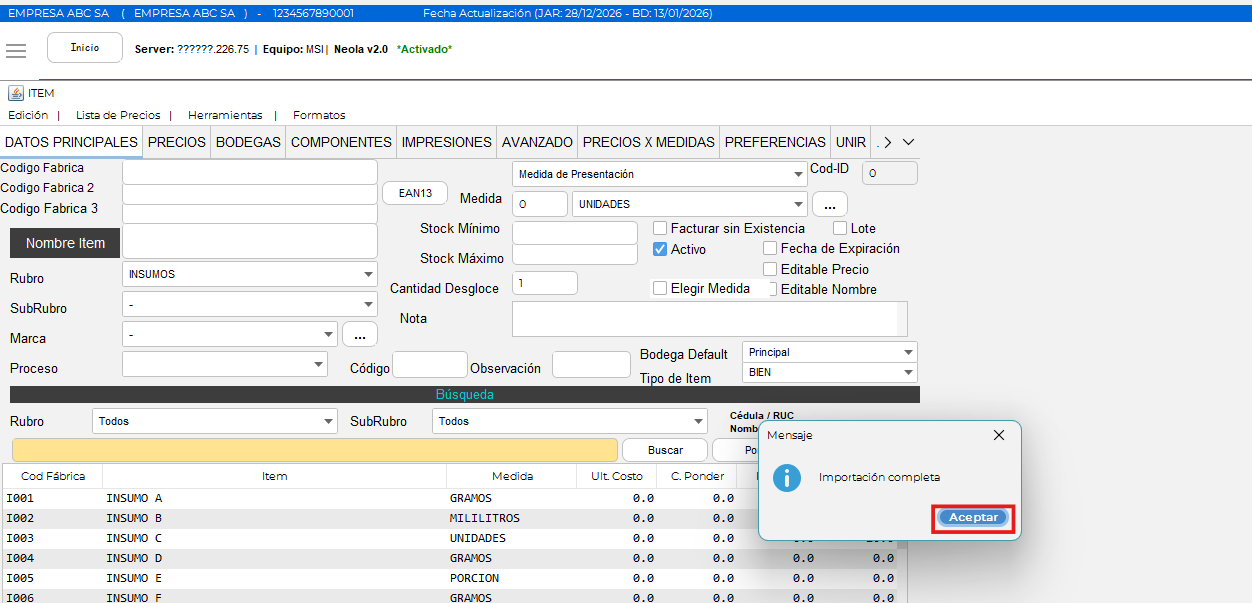Uncheck the Activo checkbox
Screen dimensions: 1252x603
(660, 249)
